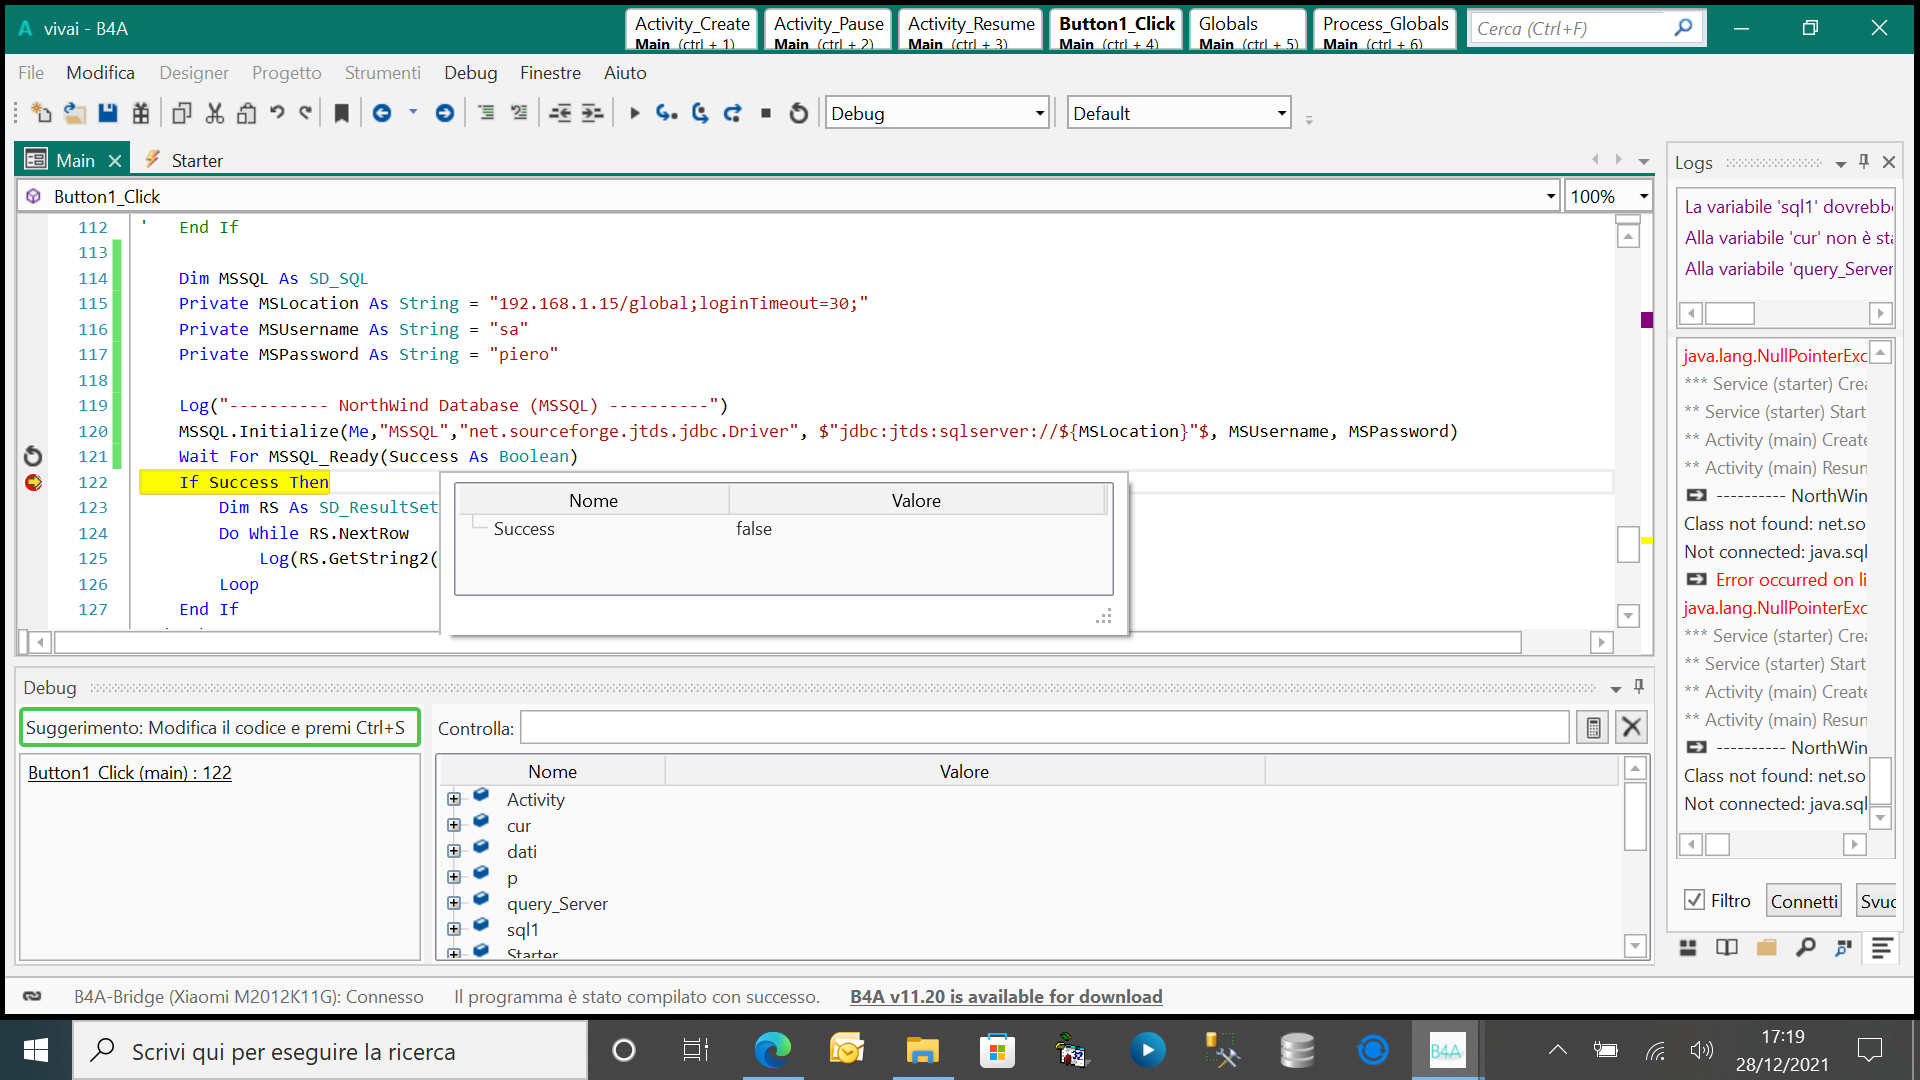Toggle the Filtro checkbox

tap(1695, 900)
